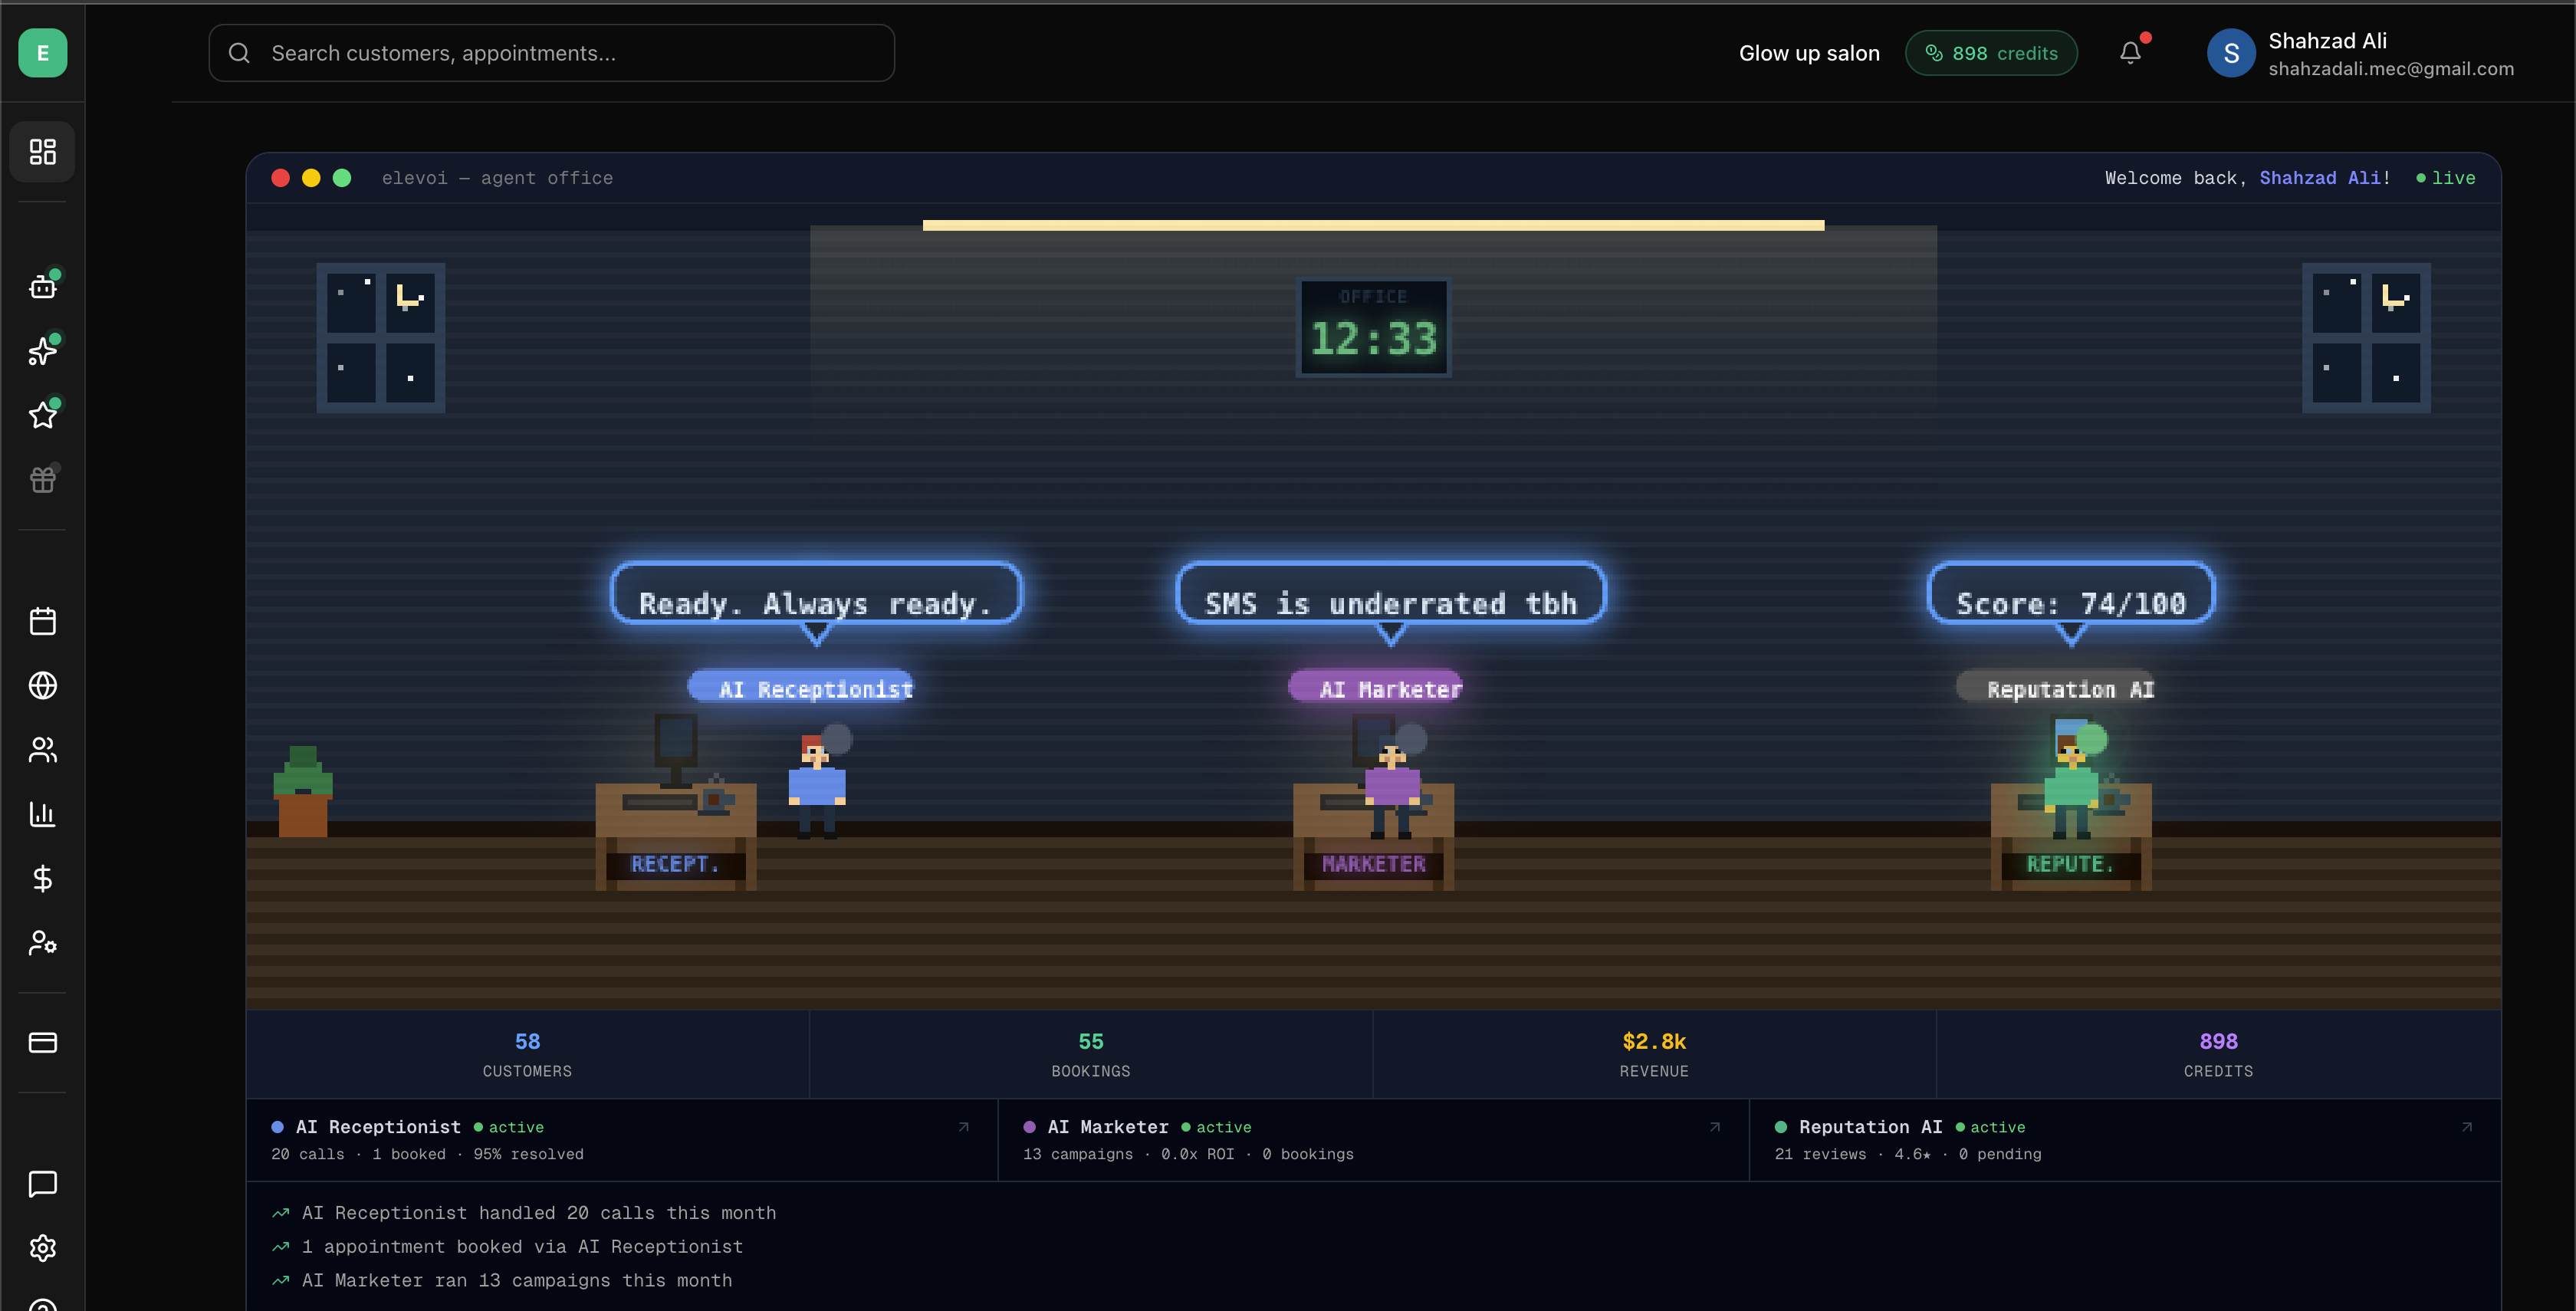Click the 898 credits badge

pyautogui.click(x=1991, y=53)
